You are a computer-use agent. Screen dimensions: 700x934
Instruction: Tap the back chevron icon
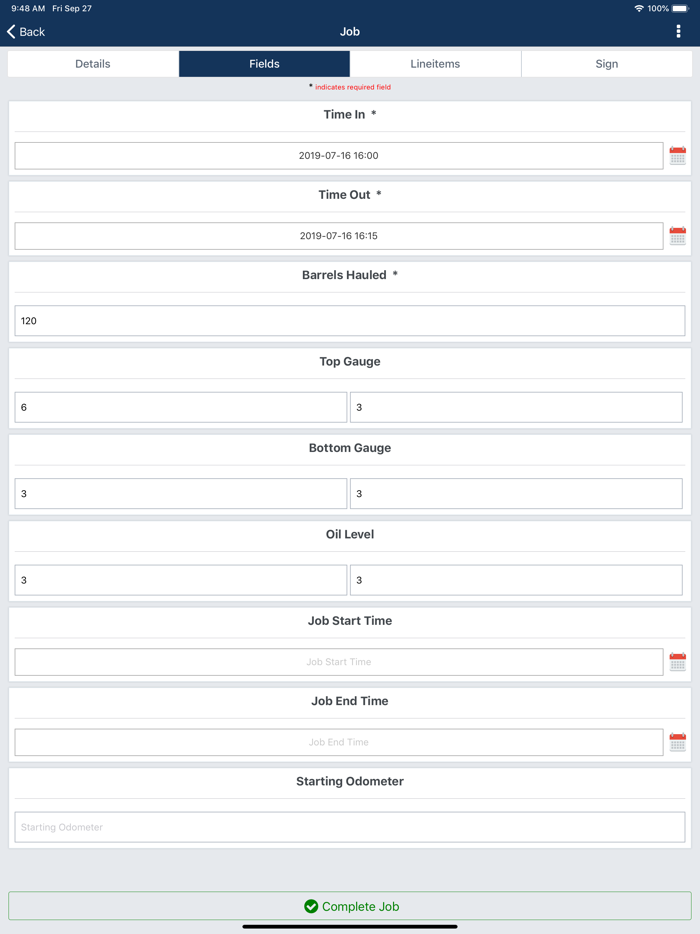[11, 31]
